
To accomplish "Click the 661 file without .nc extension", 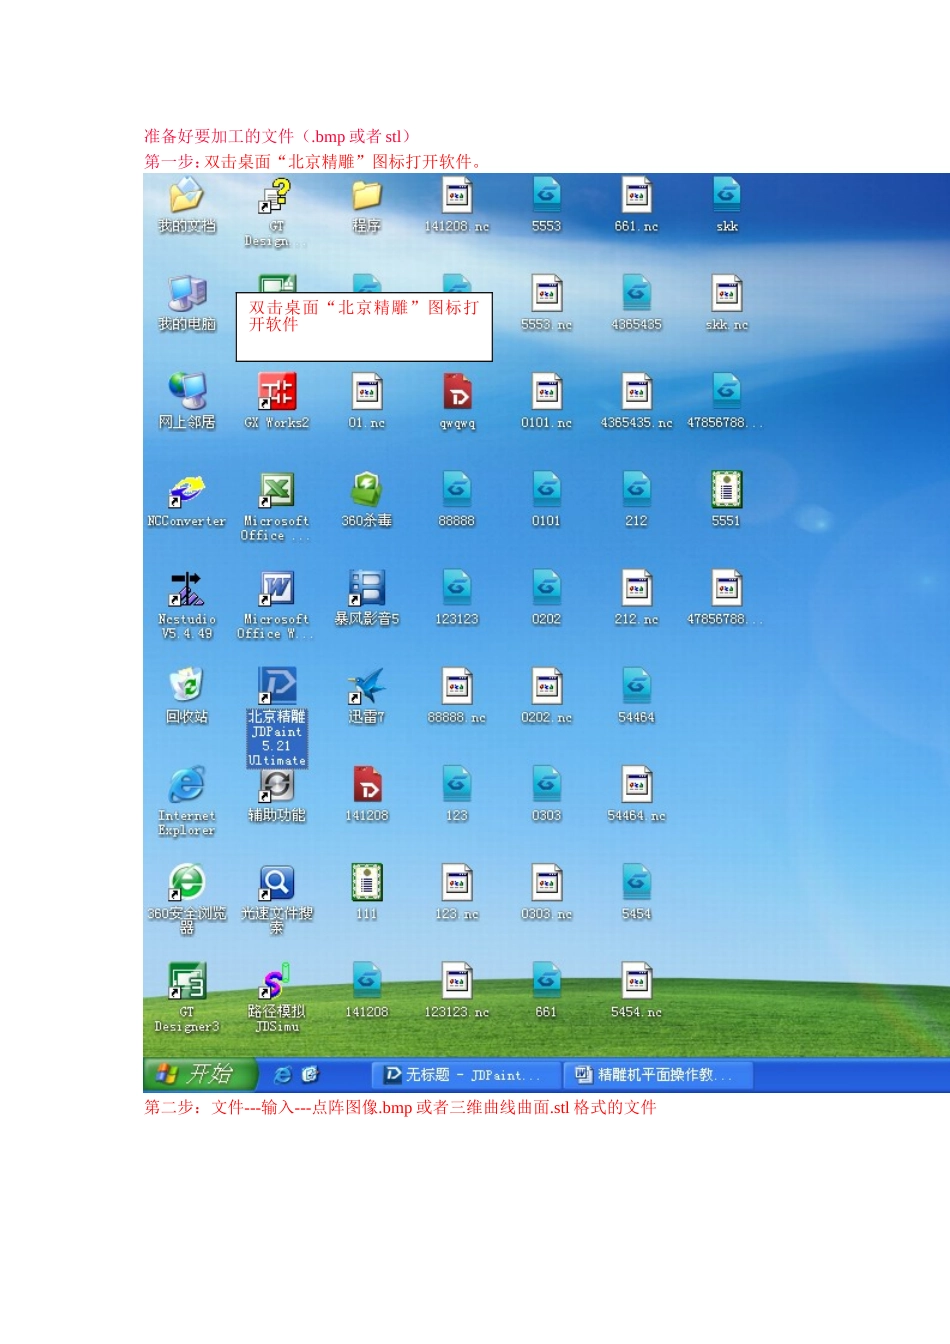I will point(546,990).
